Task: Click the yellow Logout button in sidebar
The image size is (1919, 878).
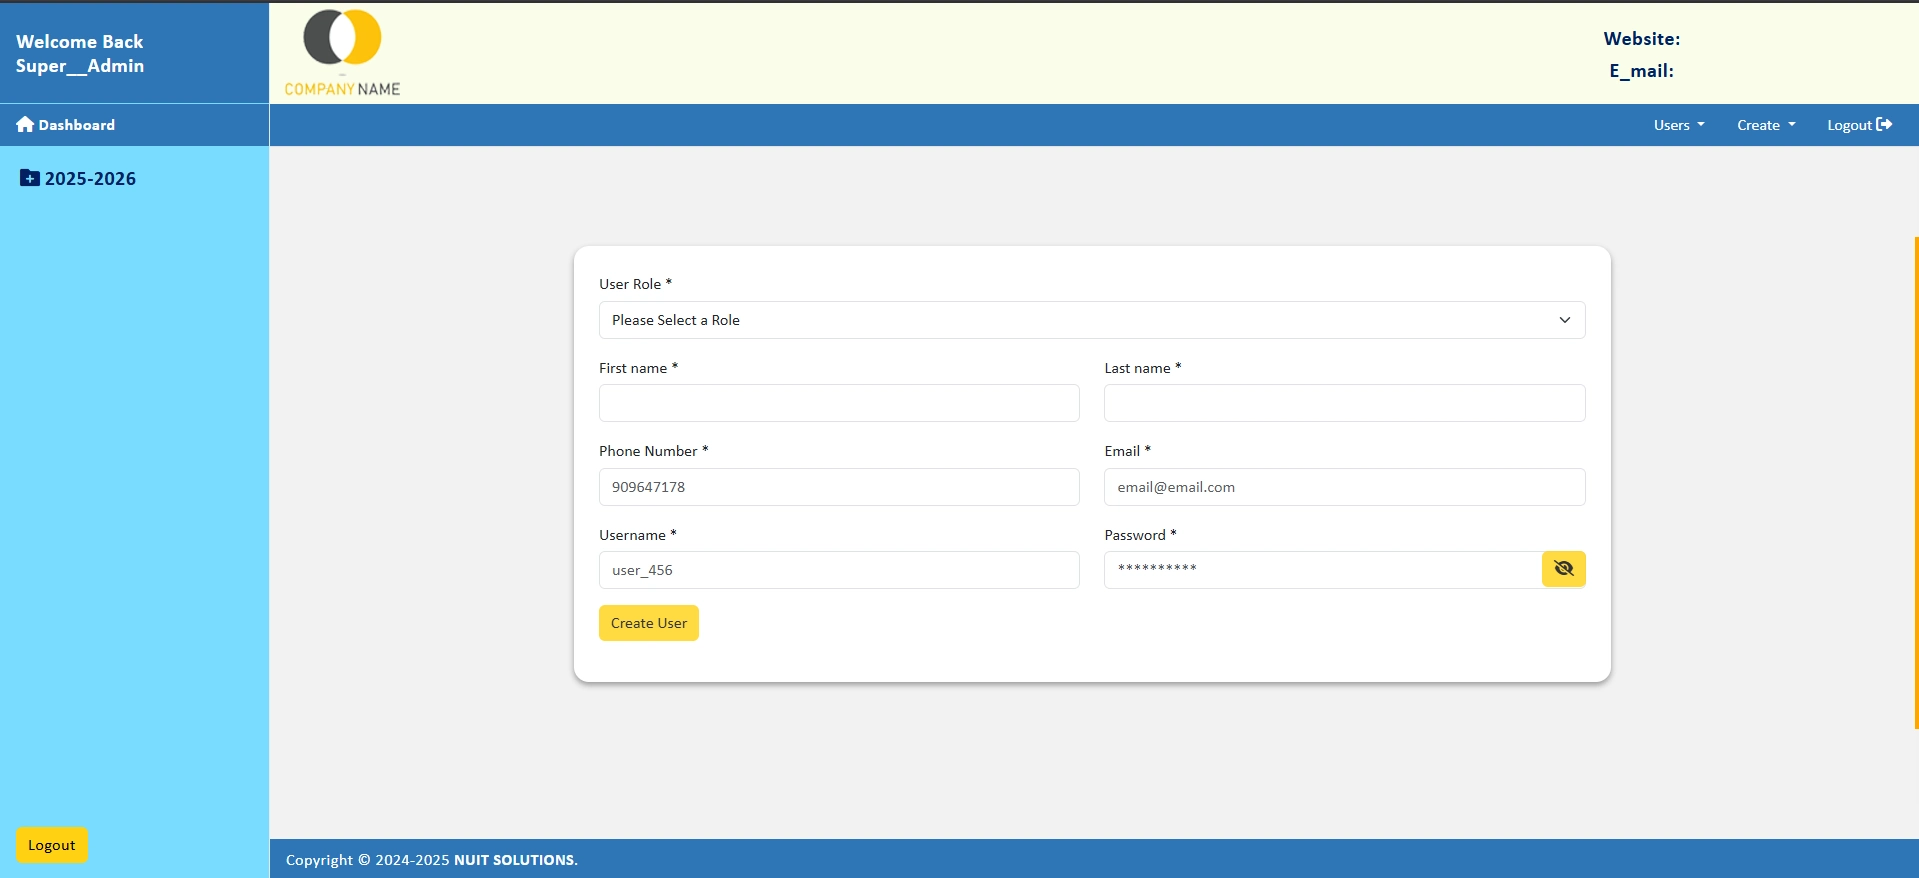Action: [52, 845]
